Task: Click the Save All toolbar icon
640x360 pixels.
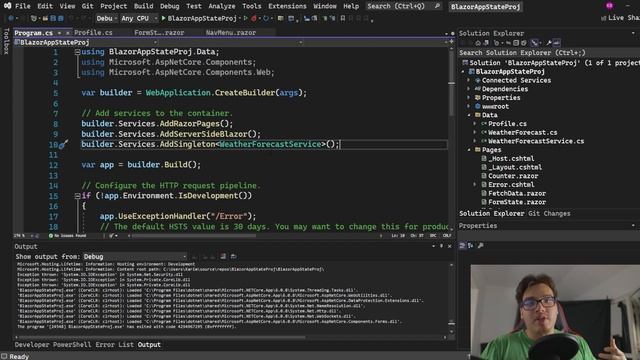Action: [60, 18]
